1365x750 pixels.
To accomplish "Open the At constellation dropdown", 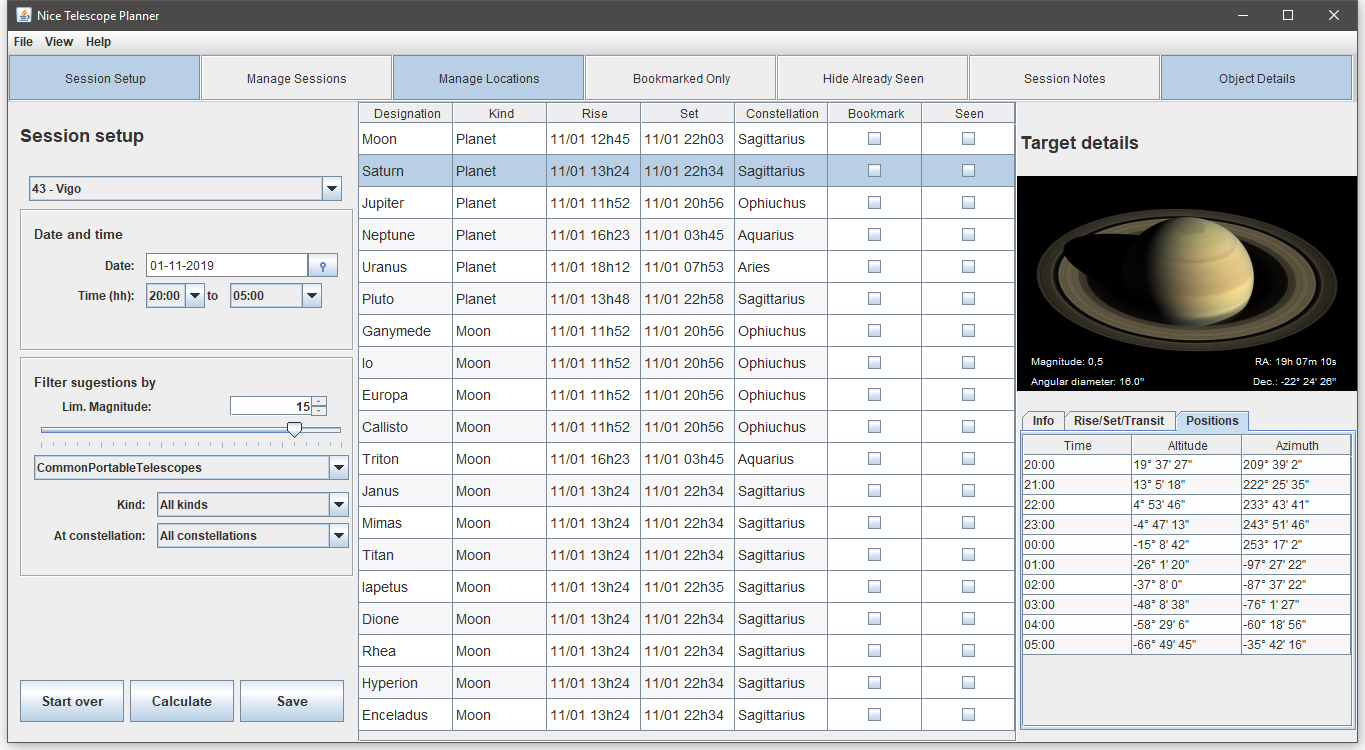I will [x=338, y=535].
